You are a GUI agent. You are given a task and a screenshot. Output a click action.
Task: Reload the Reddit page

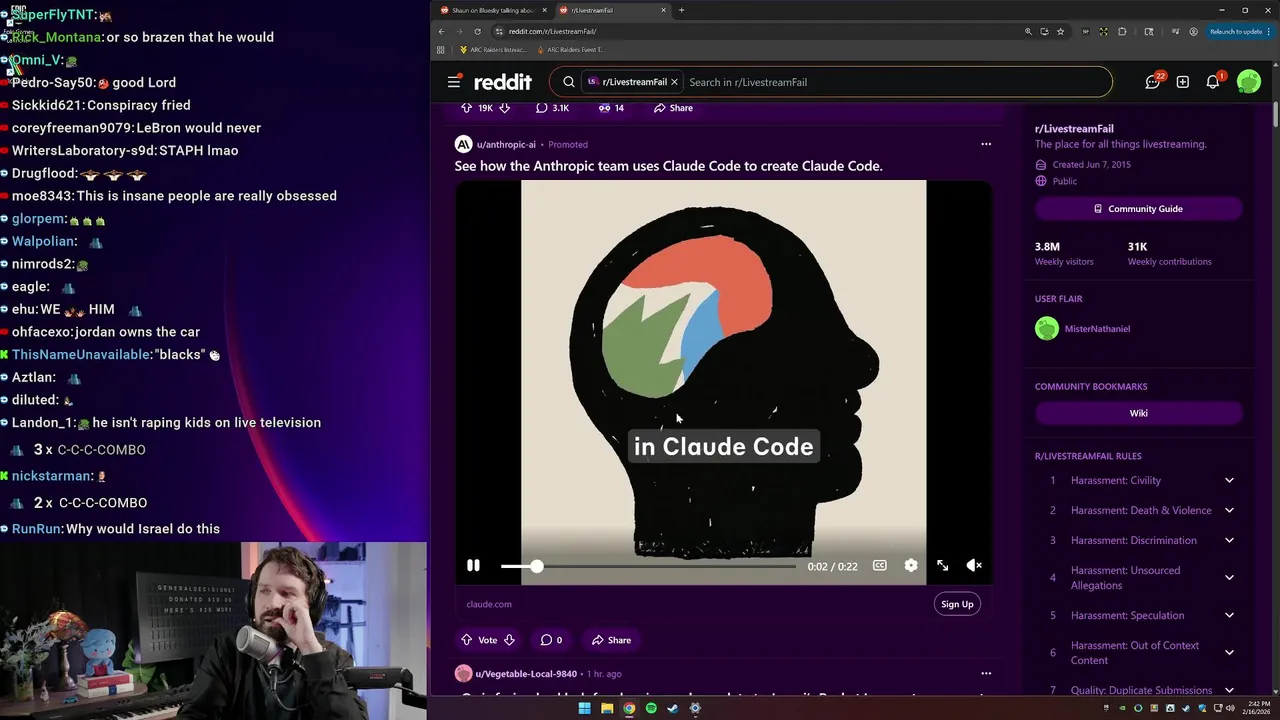[x=477, y=31]
